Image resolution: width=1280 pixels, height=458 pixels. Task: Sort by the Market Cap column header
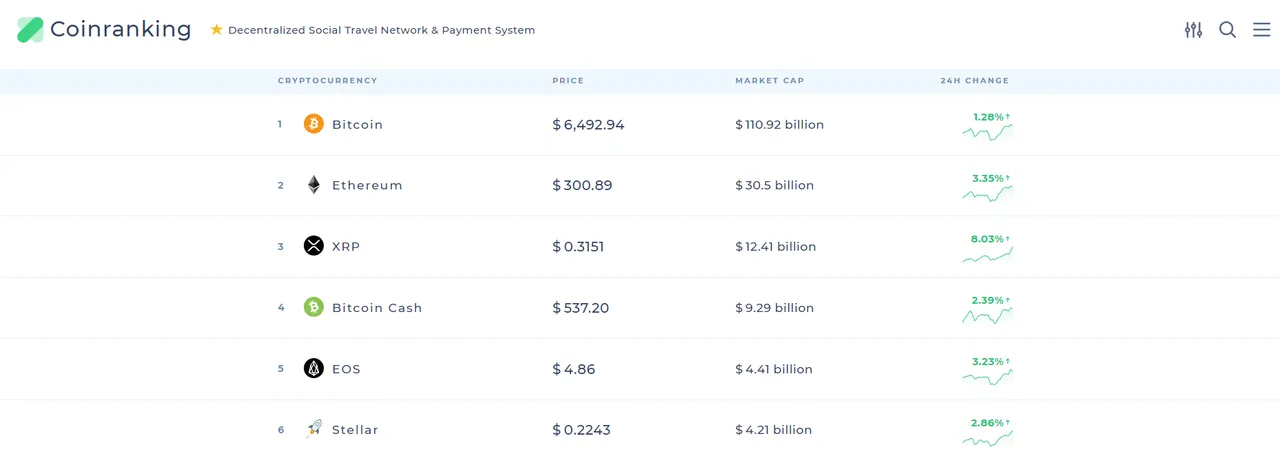[x=770, y=81]
